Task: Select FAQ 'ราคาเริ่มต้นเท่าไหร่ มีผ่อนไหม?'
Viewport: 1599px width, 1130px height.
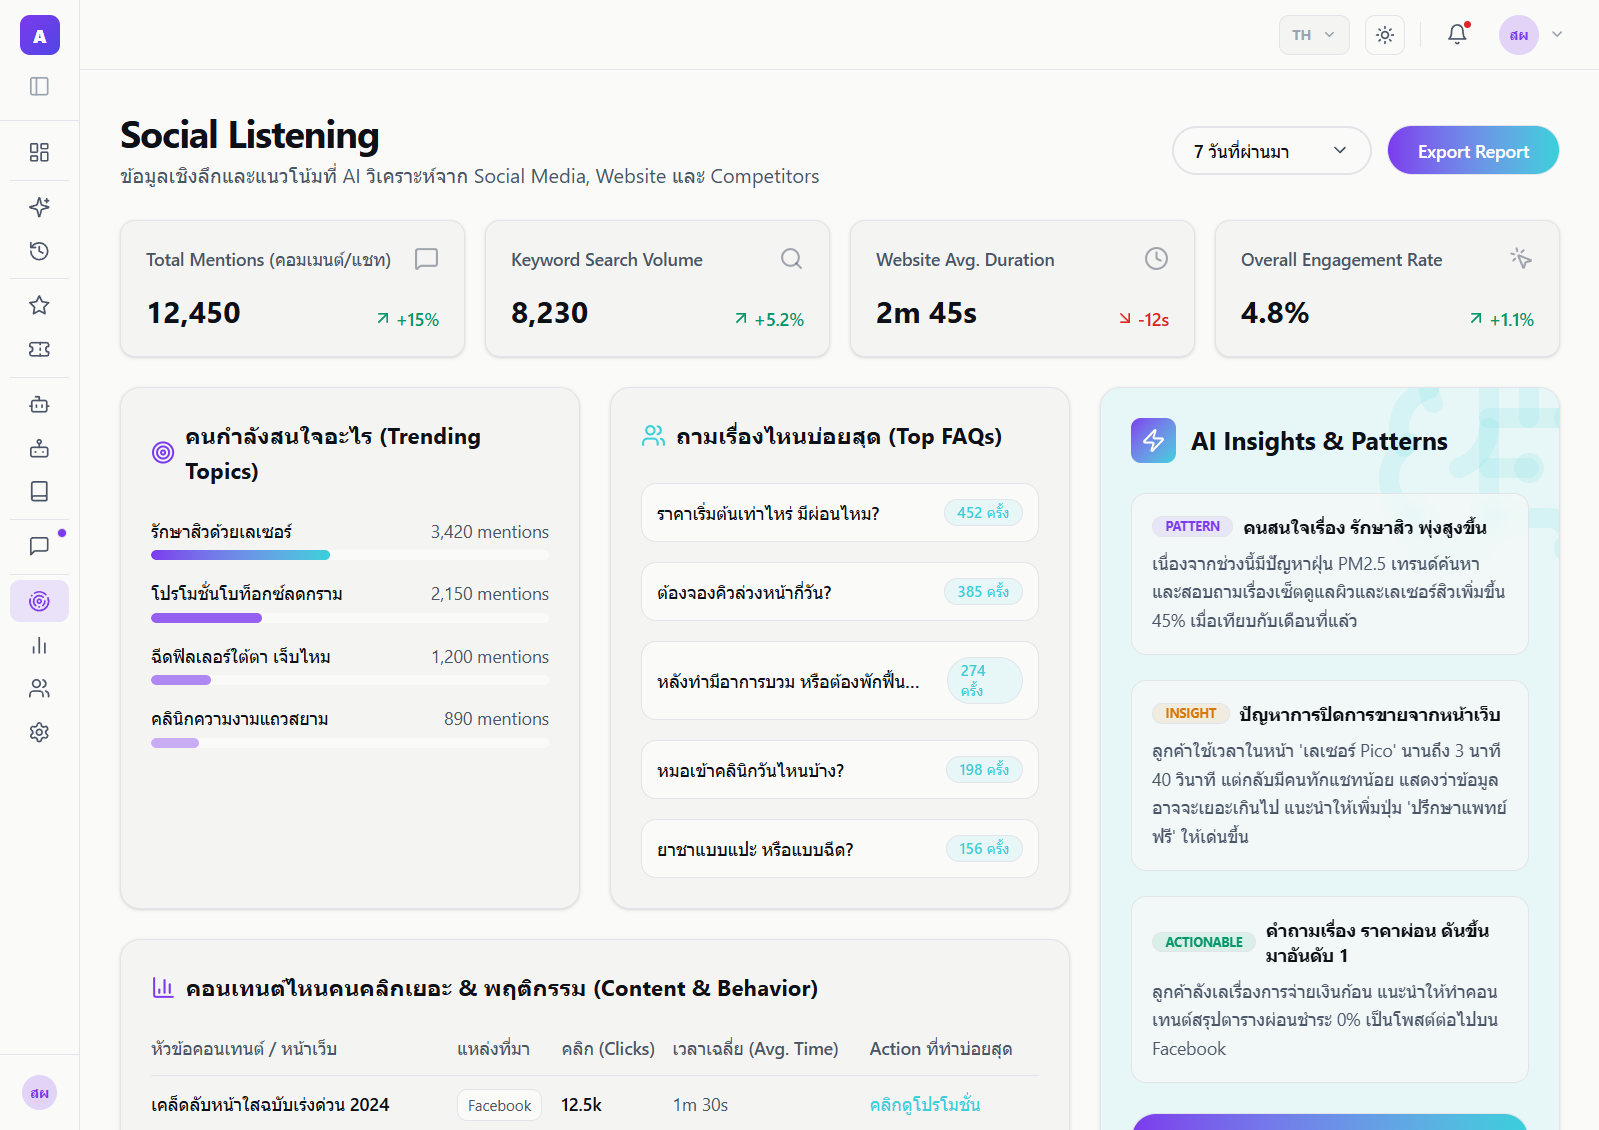Action: click(x=840, y=513)
